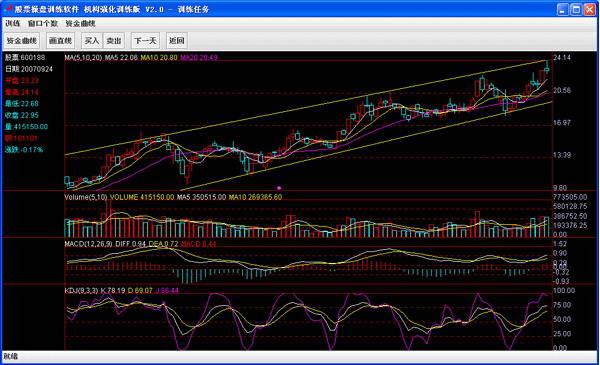Screen dimensions: 600x365
Task: Click the MA(5,10,20) indicator label
Action: (83, 57)
